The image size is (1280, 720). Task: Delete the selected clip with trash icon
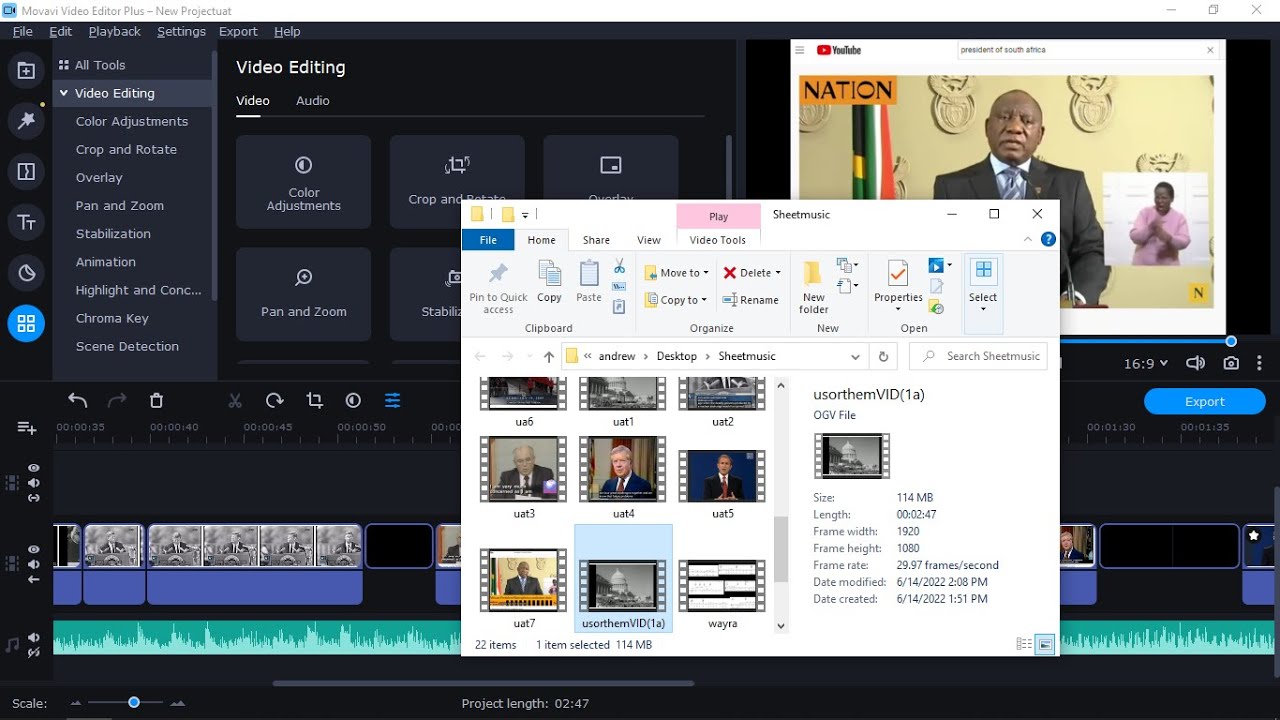click(x=156, y=401)
